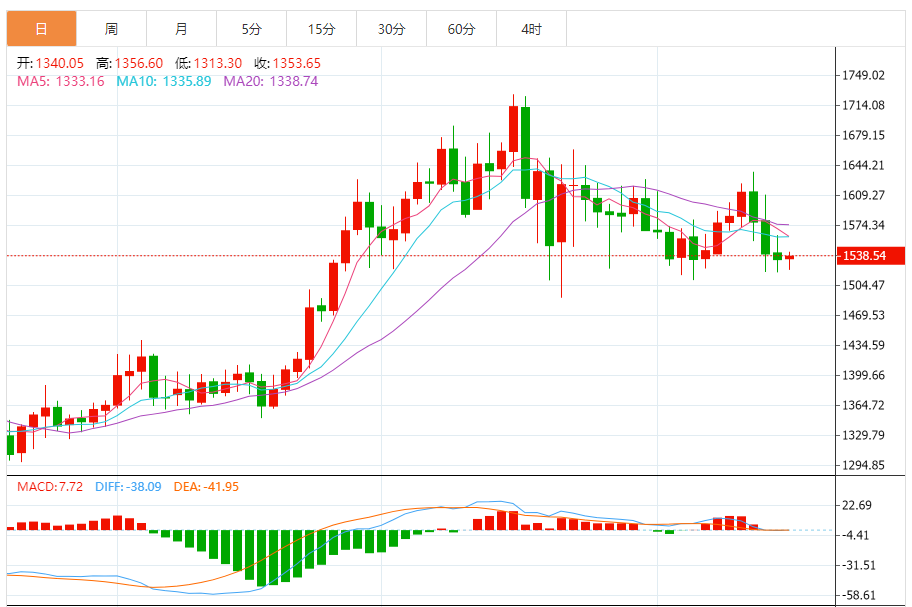Click the MA20 moving average label

[270, 81]
